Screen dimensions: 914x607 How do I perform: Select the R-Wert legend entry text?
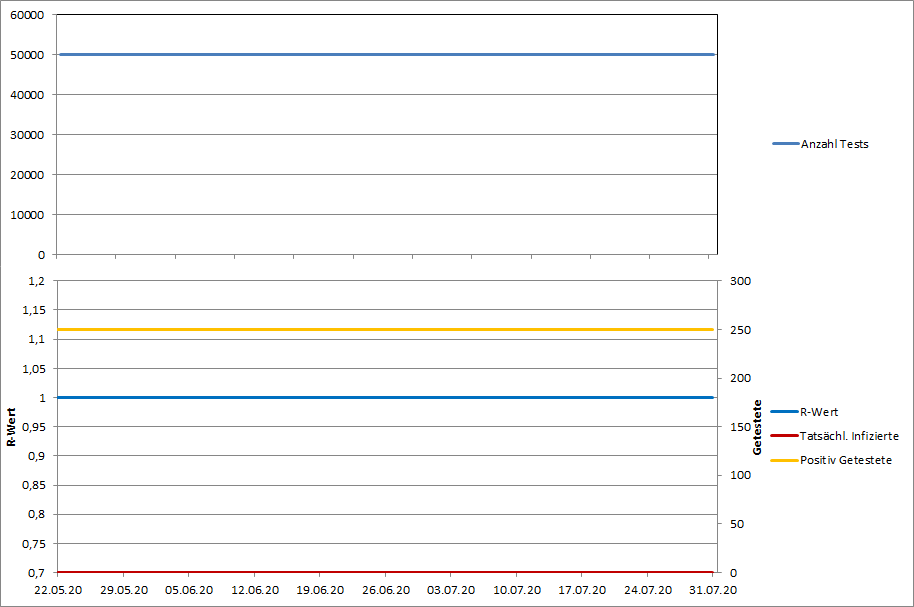coord(818,412)
